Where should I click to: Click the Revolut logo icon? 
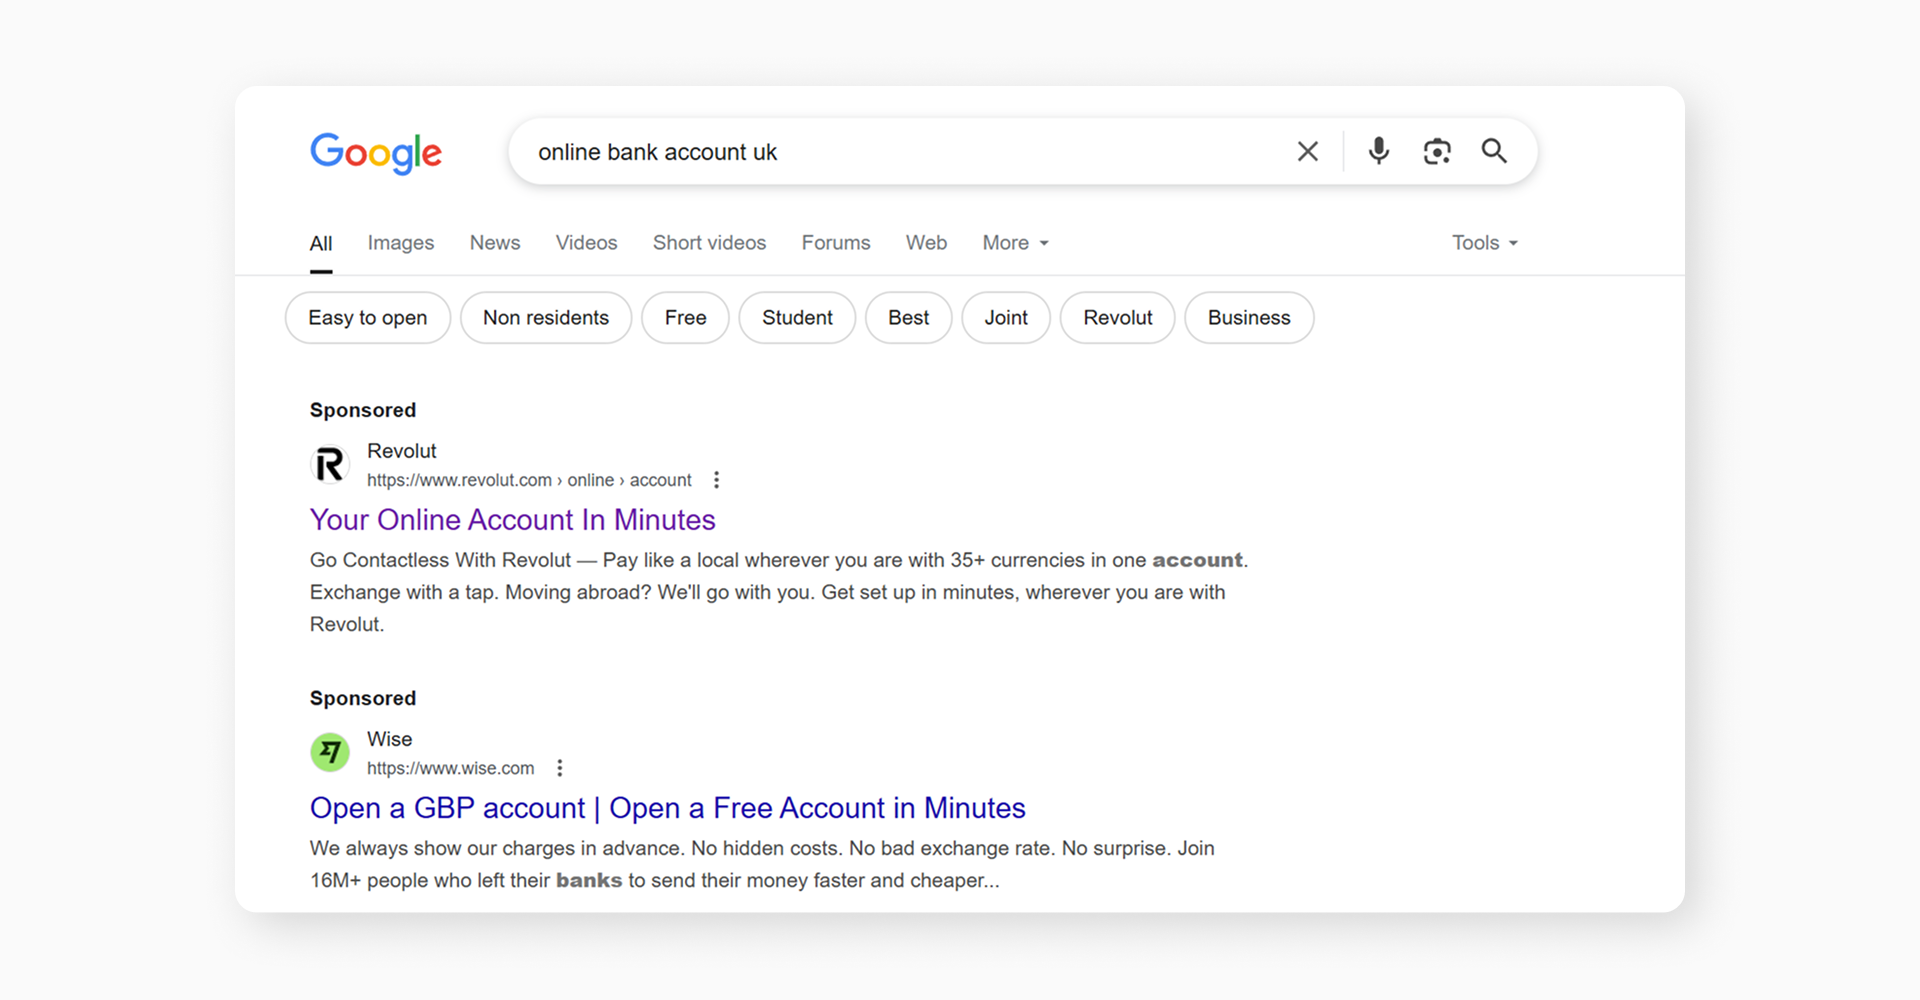pos(330,465)
